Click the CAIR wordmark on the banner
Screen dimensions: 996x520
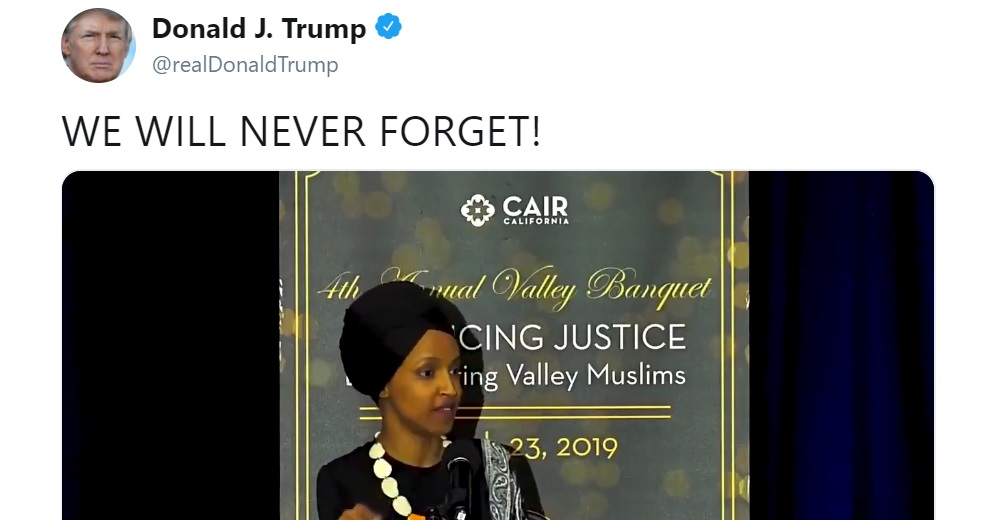point(535,206)
